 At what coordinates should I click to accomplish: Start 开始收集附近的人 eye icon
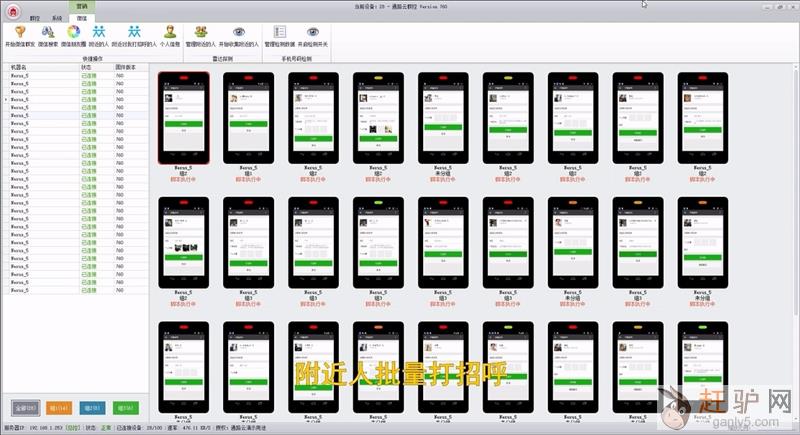coord(240,33)
